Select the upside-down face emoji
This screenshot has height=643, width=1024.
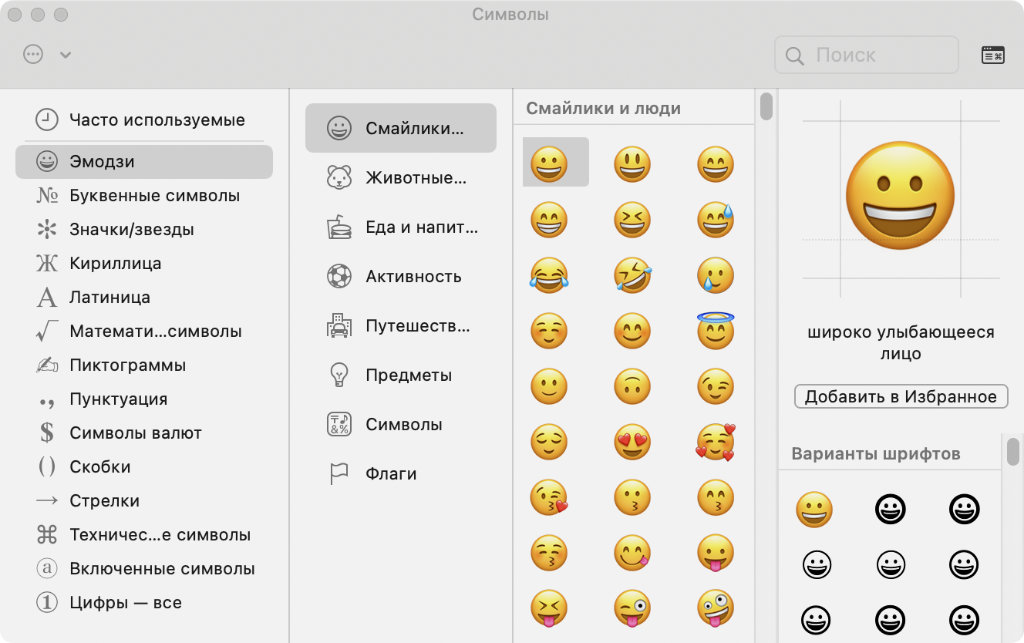632,386
